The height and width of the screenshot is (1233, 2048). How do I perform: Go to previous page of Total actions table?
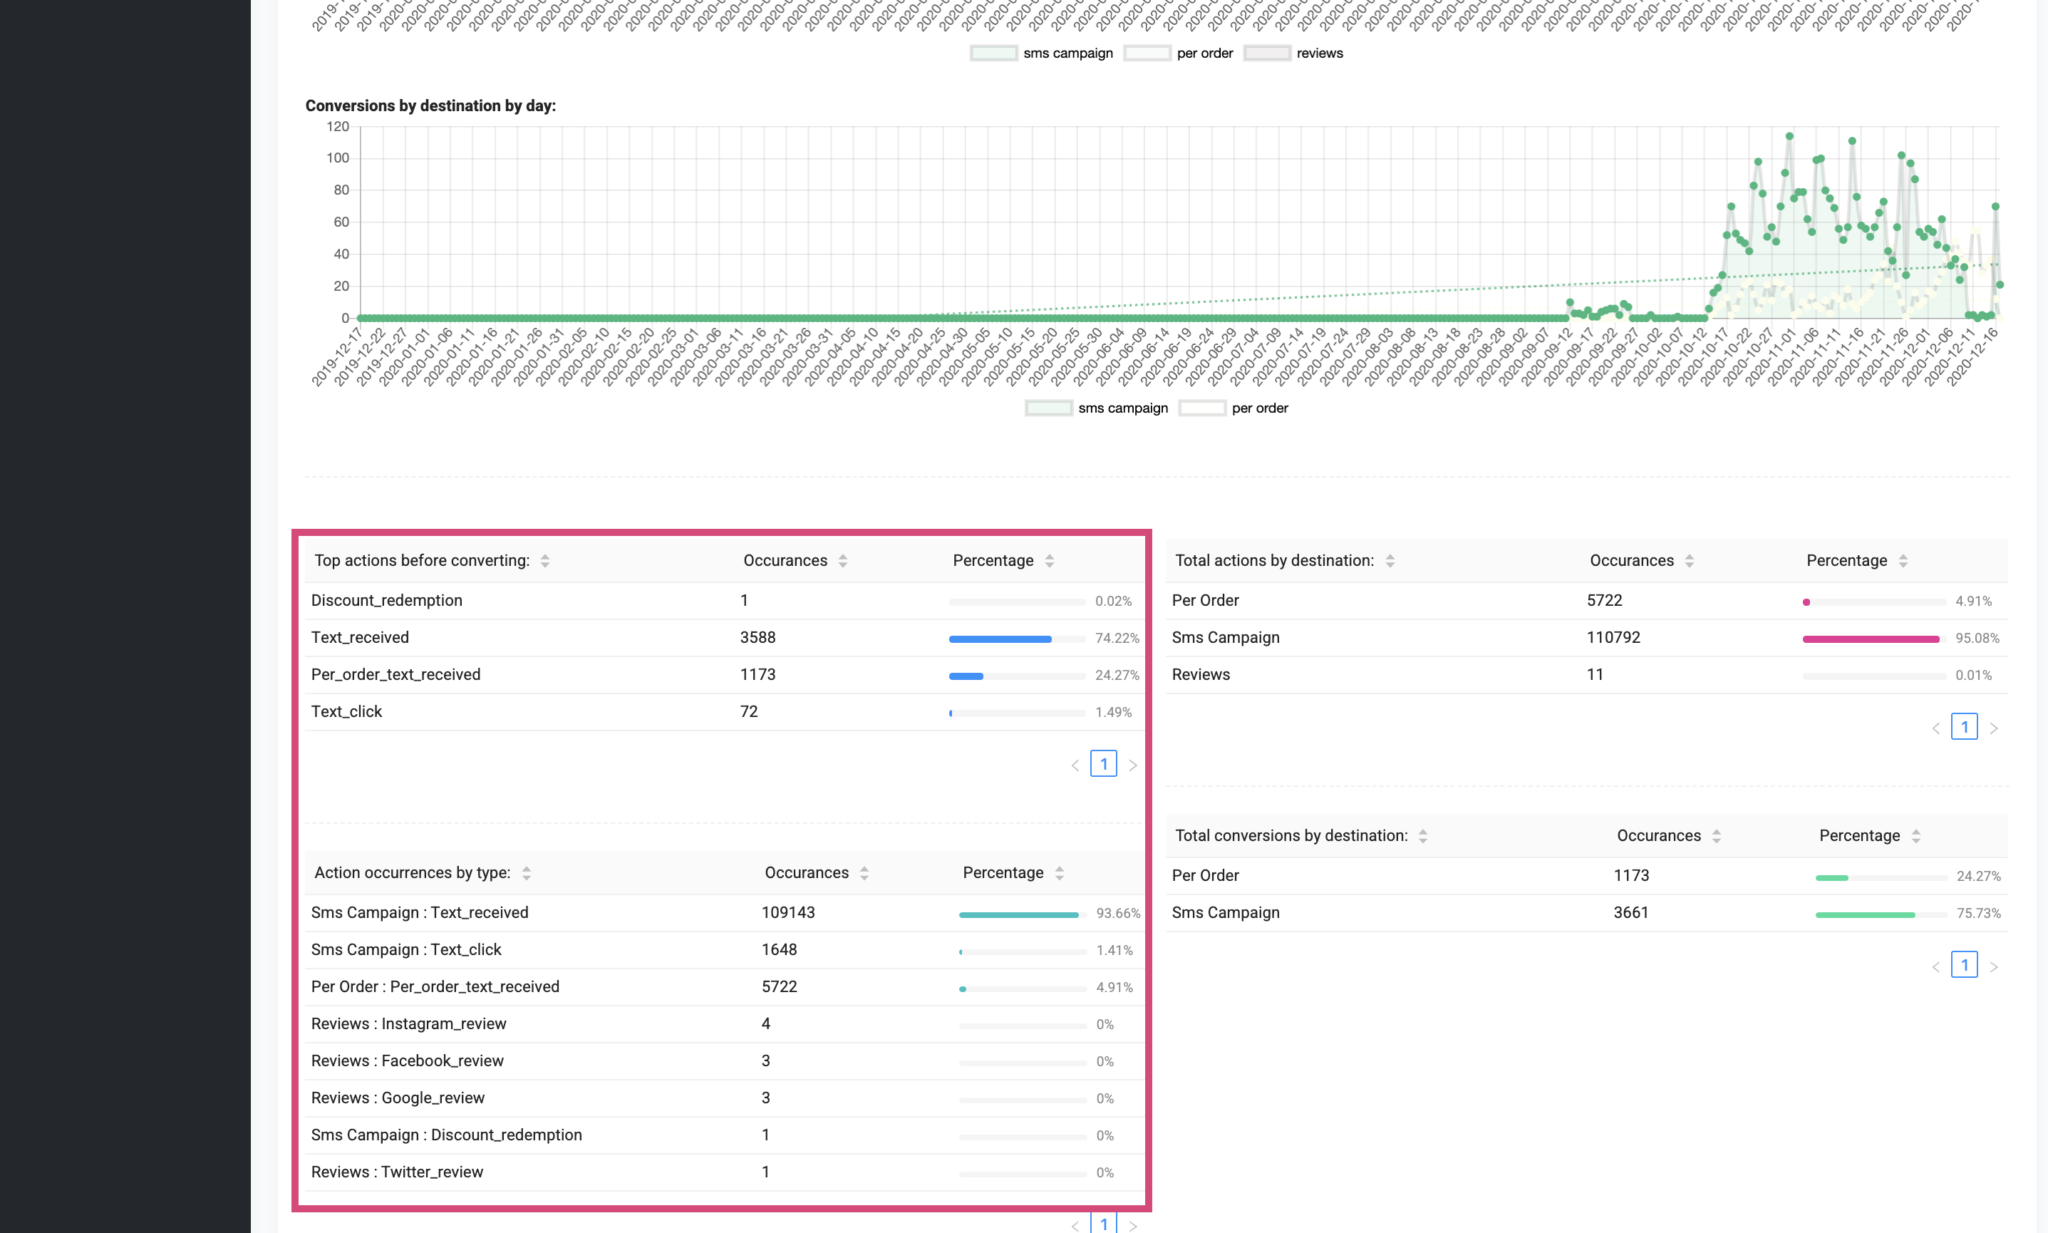click(1936, 728)
